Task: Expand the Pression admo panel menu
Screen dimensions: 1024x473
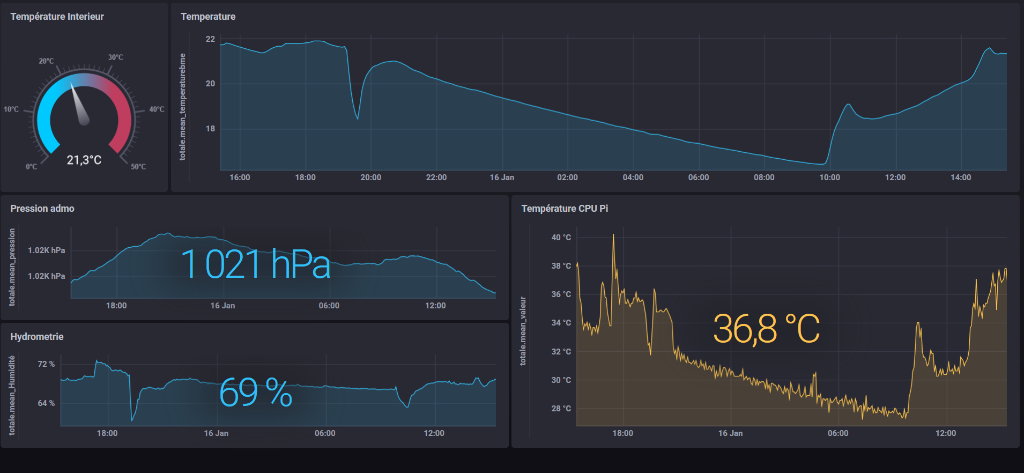Action: click(42, 209)
